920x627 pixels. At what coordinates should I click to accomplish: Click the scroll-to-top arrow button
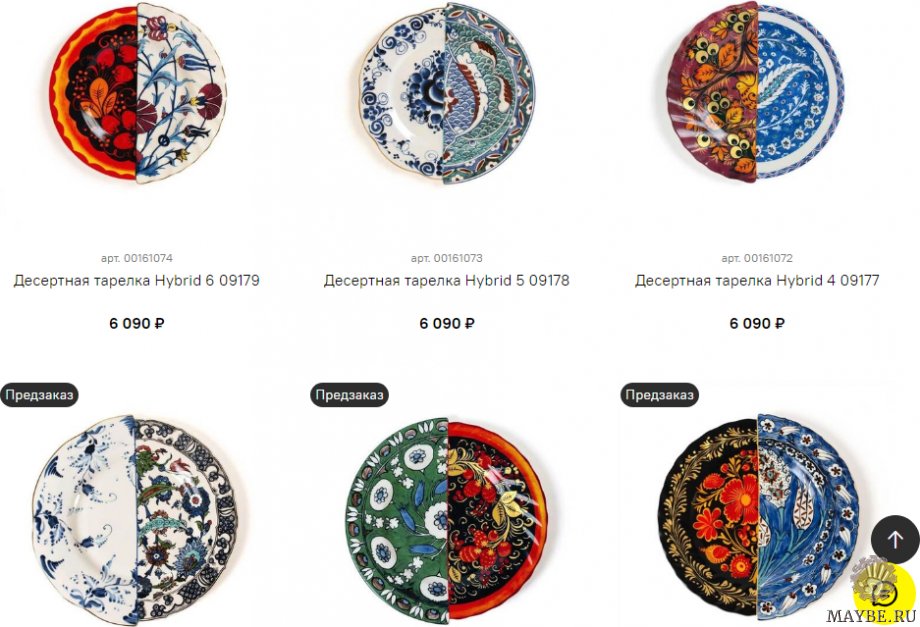tap(895, 540)
